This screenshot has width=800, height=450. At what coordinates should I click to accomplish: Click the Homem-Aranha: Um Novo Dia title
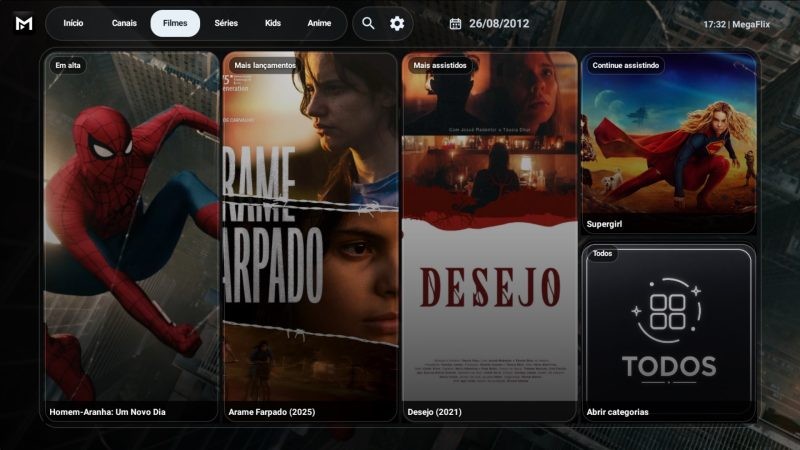point(107,412)
